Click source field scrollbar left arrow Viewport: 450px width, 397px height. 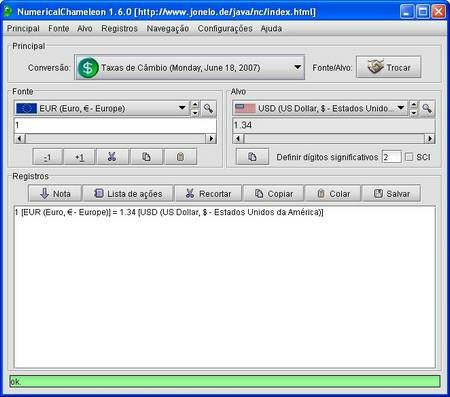(20, 138)
